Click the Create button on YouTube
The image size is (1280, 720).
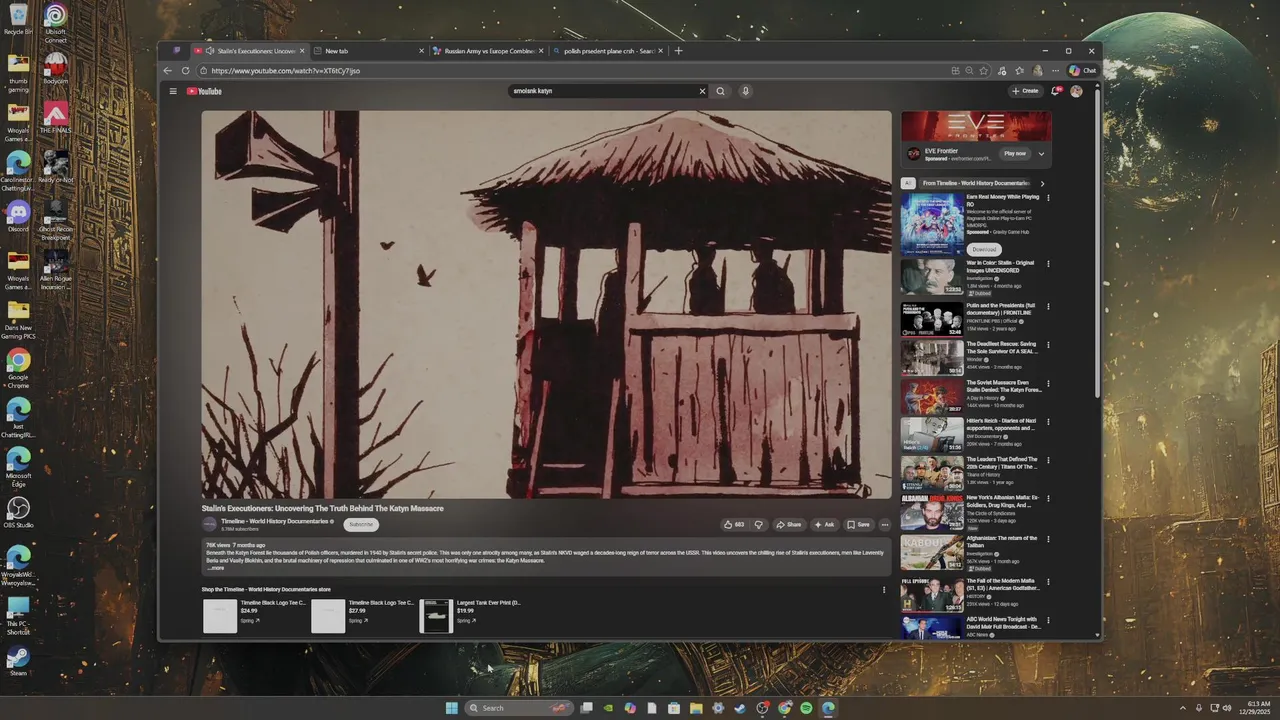click(1025, 91)
